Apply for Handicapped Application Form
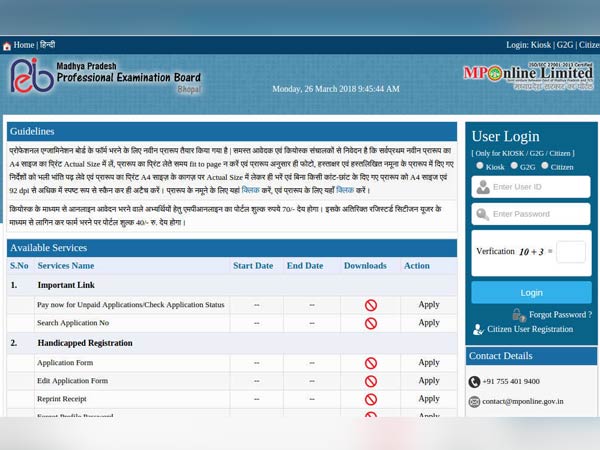Viewport: 600px width, 450px height. coord(429,362)
